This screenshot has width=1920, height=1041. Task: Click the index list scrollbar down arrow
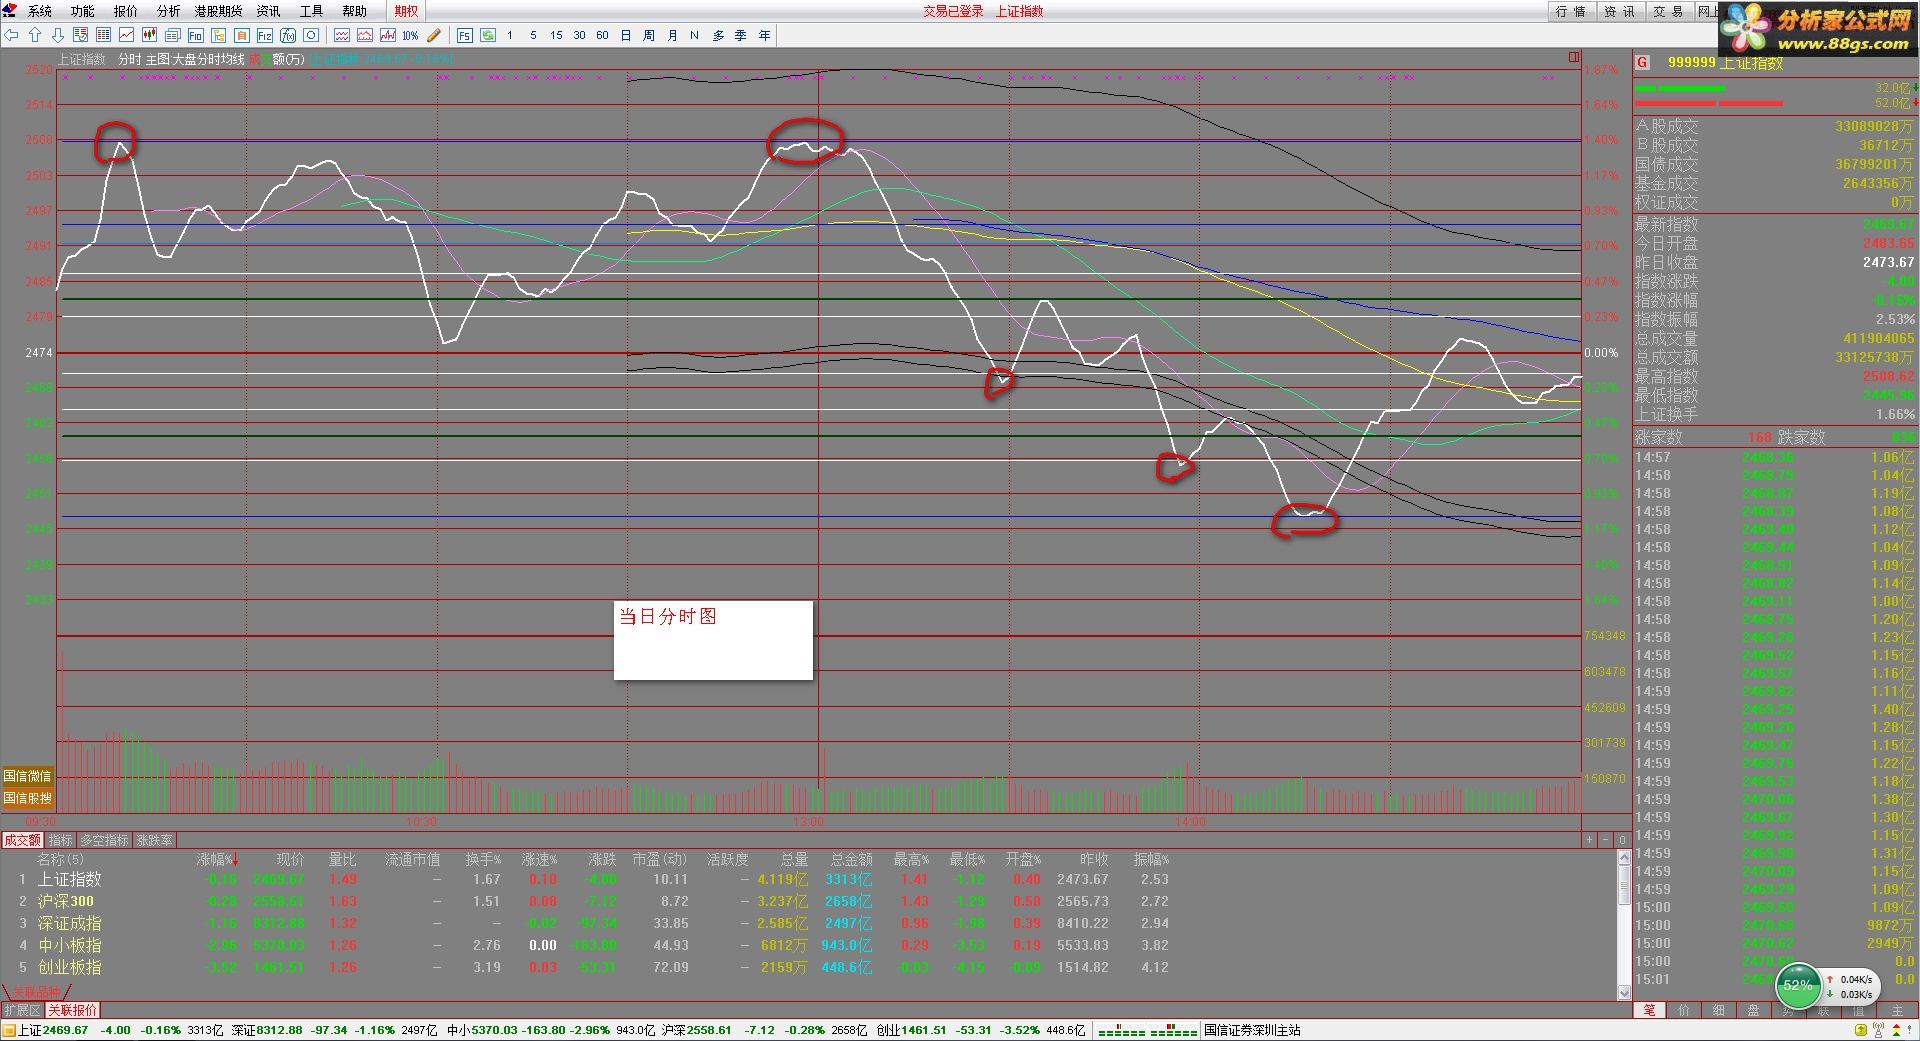click(x=1624, y=992)
